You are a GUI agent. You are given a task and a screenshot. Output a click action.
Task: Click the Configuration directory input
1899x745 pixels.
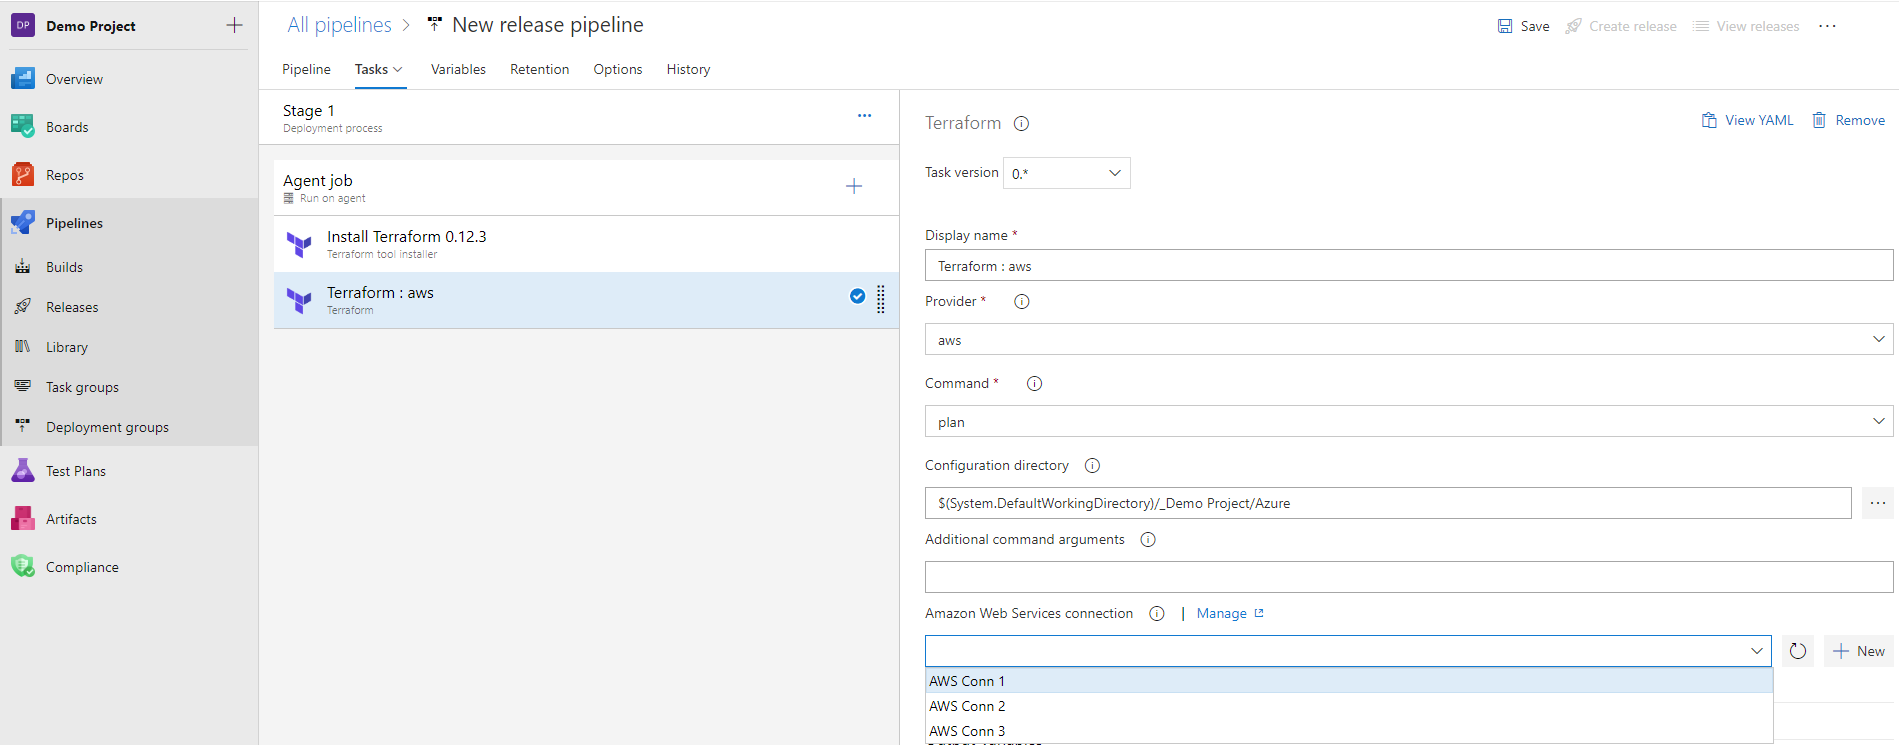coord(1388,503)
